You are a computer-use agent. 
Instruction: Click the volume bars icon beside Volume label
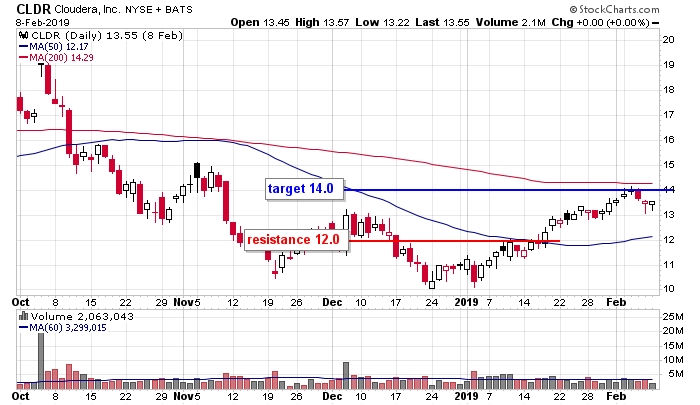click(24, 316)
